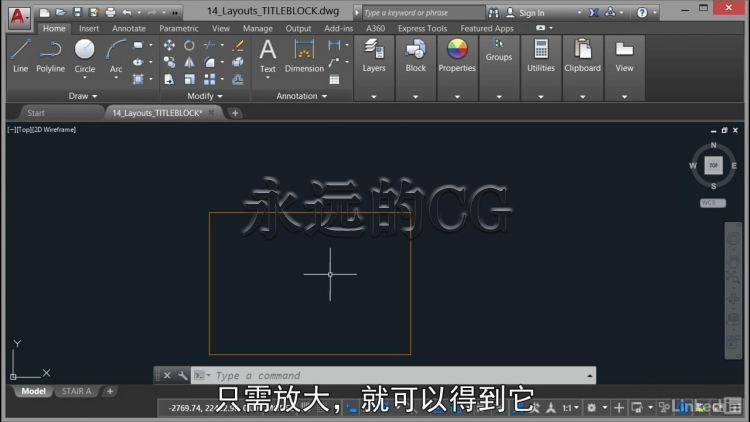Open the Help question mark icon
This screenshot has width=750, height=422.
point(642,13)
